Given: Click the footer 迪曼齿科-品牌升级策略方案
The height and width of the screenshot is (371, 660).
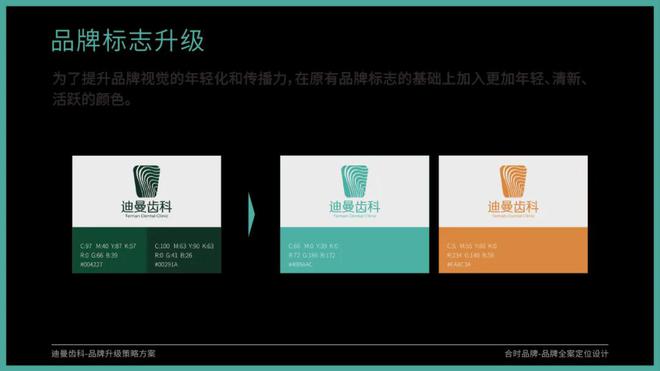Looking at the screenshot, I should pos(104,354).
